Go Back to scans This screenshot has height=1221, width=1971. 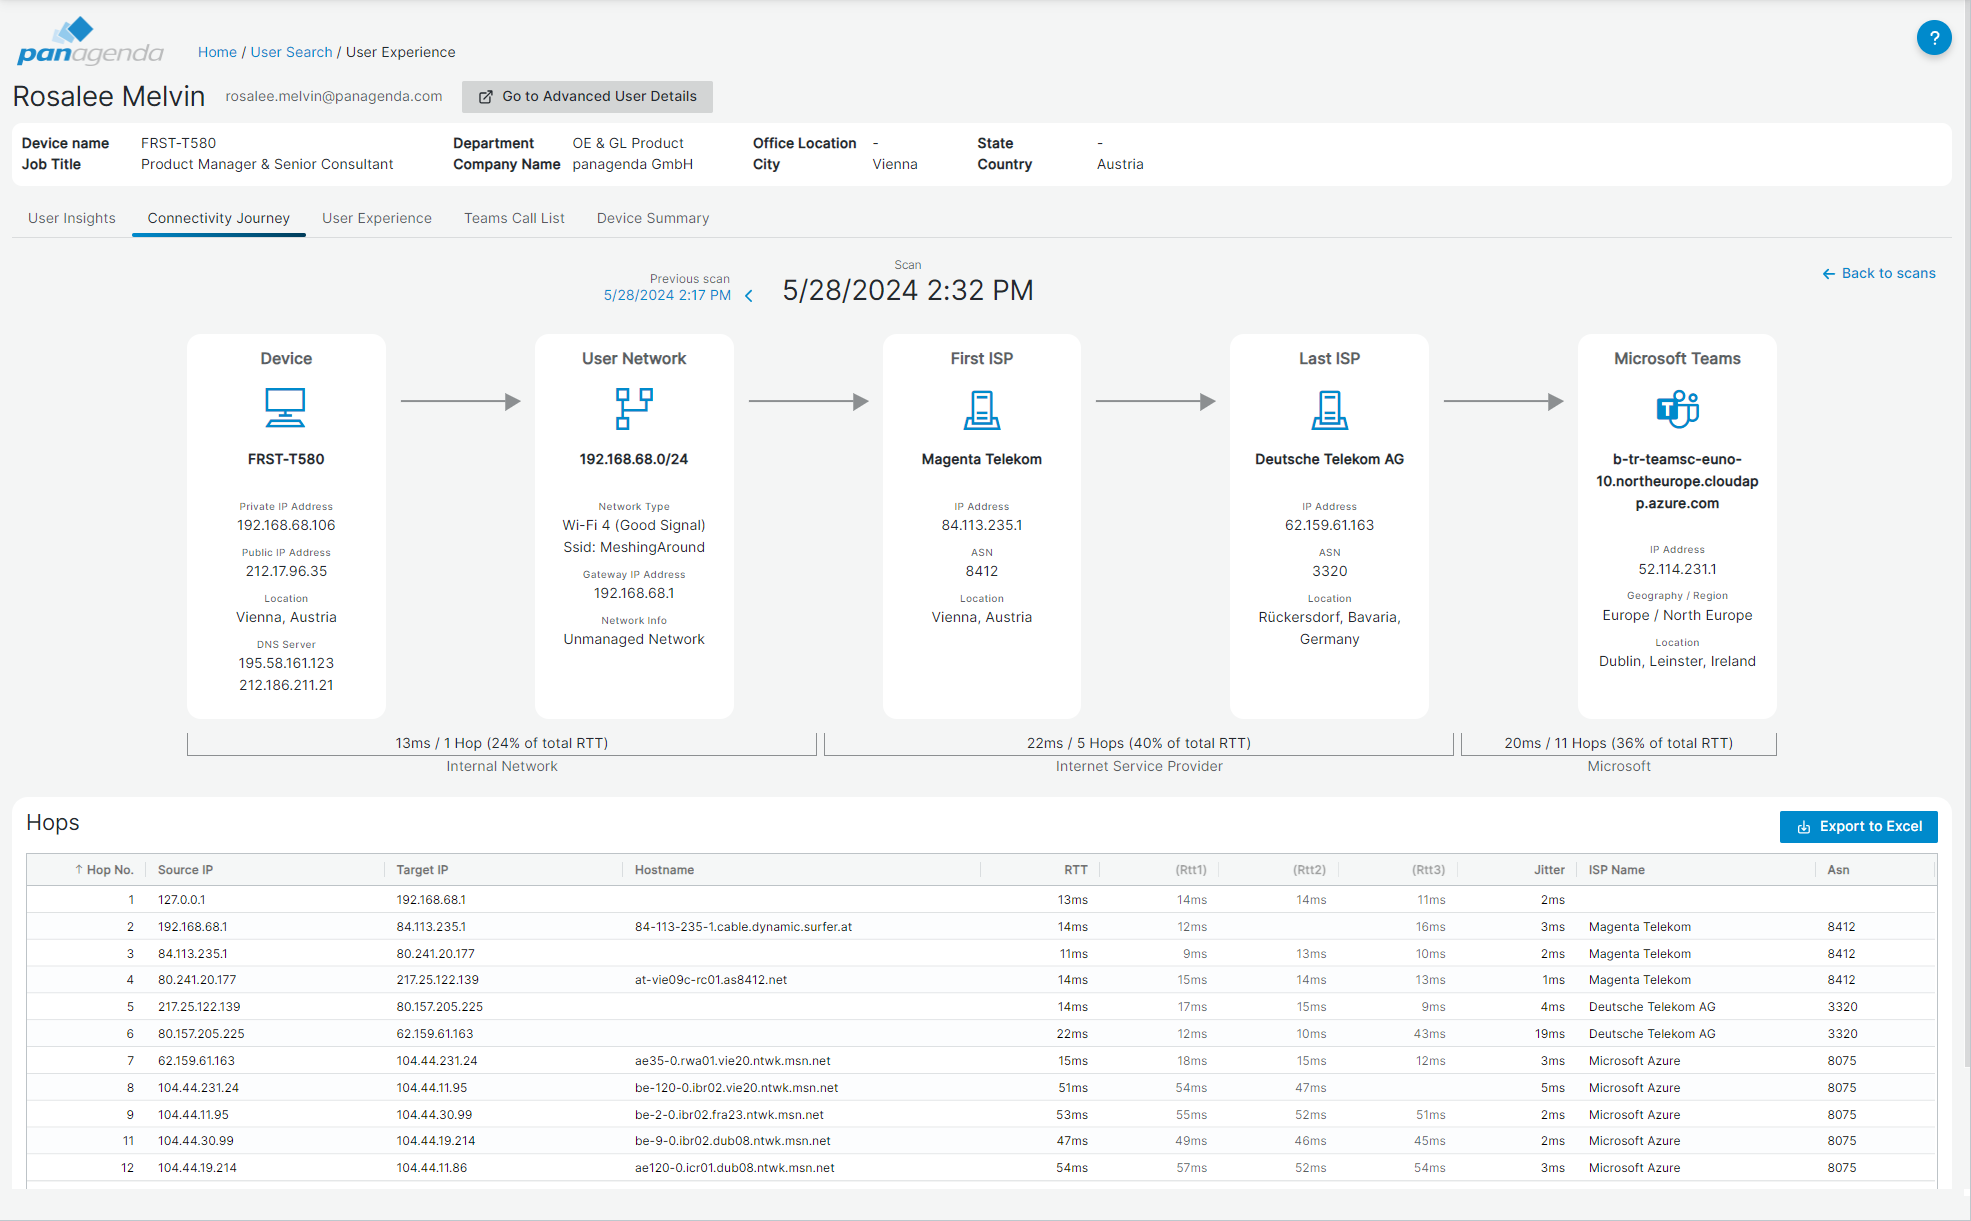pyautogui.click(x=1878, y=274)
